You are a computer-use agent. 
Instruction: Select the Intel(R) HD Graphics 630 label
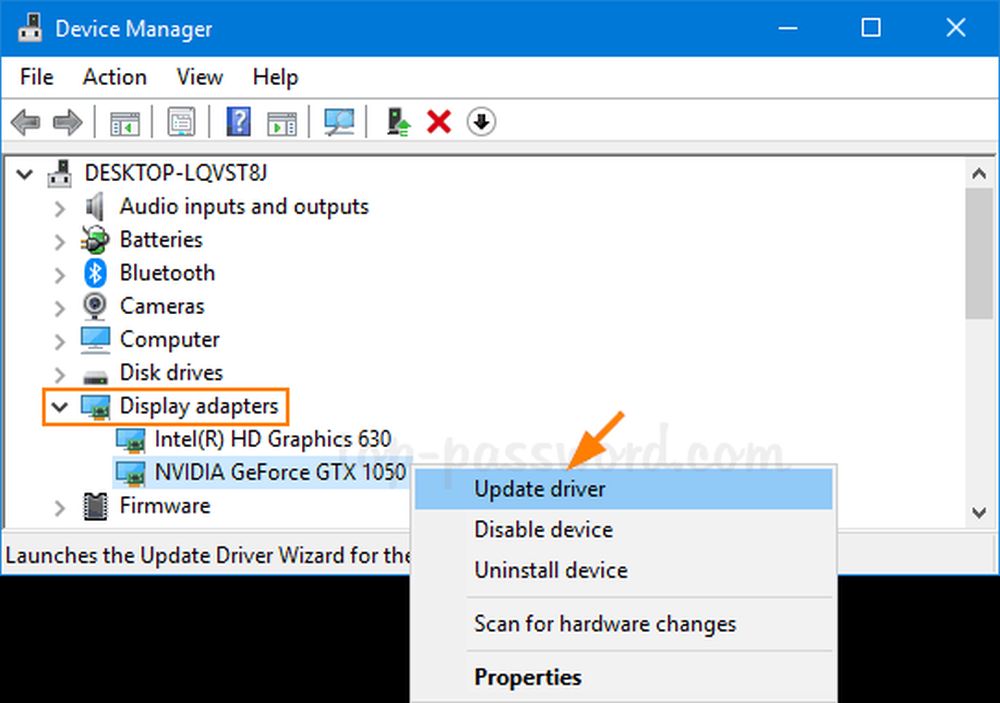pos(273,440)
